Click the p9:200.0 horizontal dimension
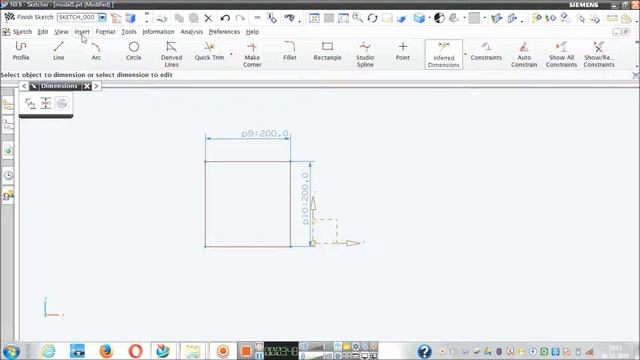The width and height of the screenshot is (640, 360). [265, 133]
